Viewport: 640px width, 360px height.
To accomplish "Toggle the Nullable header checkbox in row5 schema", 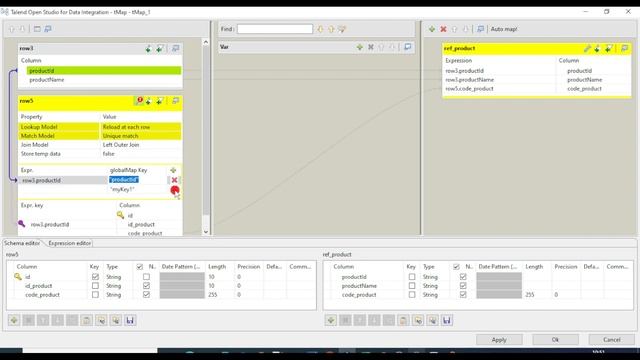I will pyautogui.click(x=140, y=267).
